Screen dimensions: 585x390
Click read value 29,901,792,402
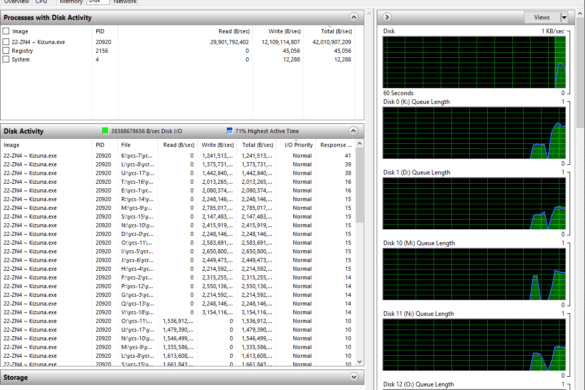(x=229, y=42)
